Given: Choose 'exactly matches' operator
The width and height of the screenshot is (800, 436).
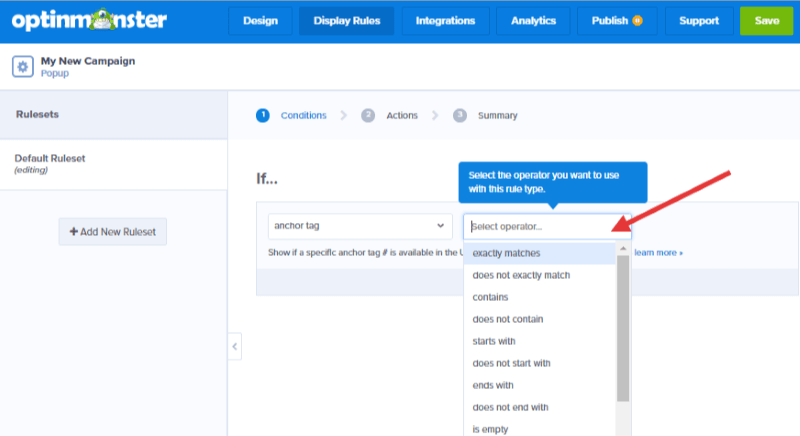Looking at the screenshot, I should (x=539, y=253).
